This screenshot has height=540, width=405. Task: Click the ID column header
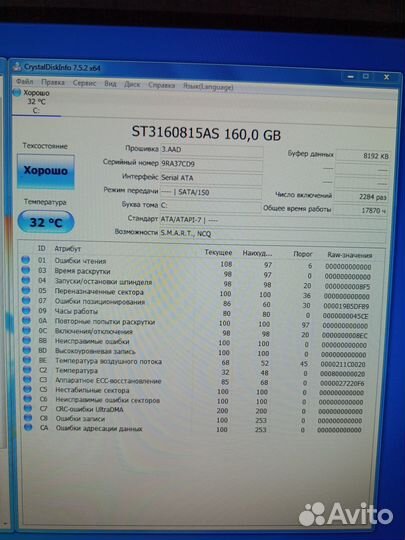[x=42, y=248]
